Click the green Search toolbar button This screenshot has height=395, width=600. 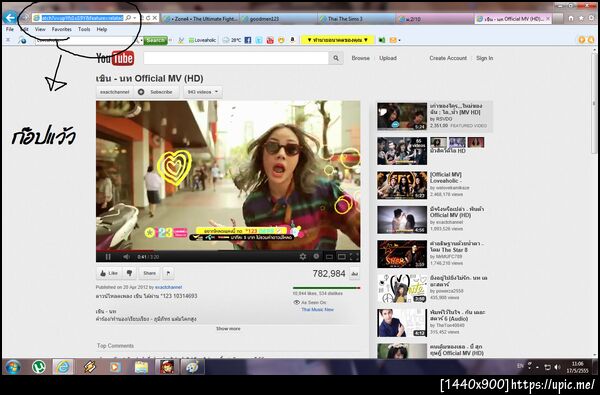(x=155, y=40)
